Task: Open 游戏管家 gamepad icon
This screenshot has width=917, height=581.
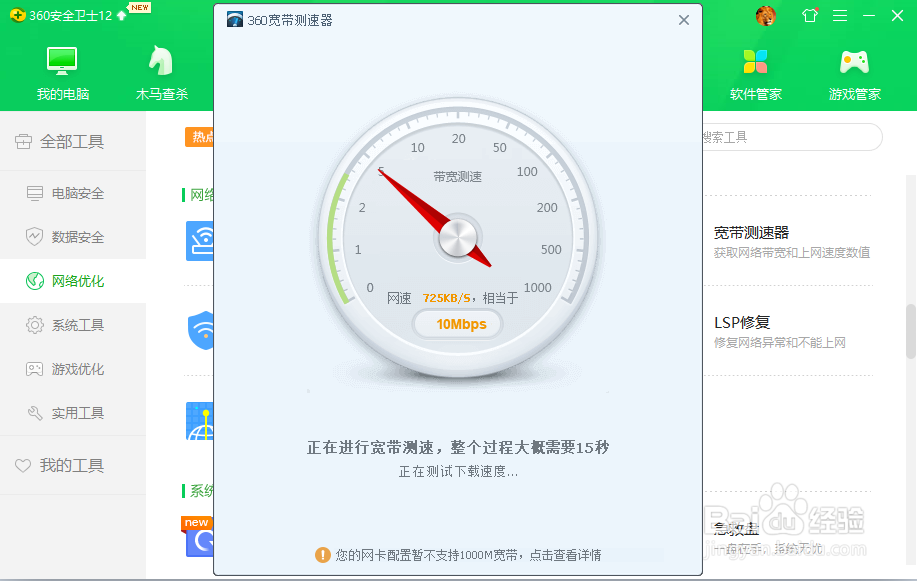Action: pos(854,62)
